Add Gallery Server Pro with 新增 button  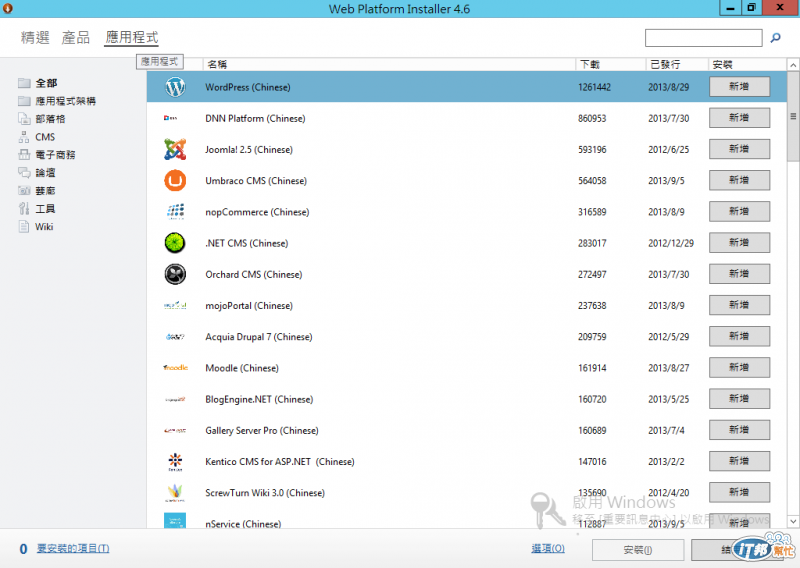click(x=739, y=430)
